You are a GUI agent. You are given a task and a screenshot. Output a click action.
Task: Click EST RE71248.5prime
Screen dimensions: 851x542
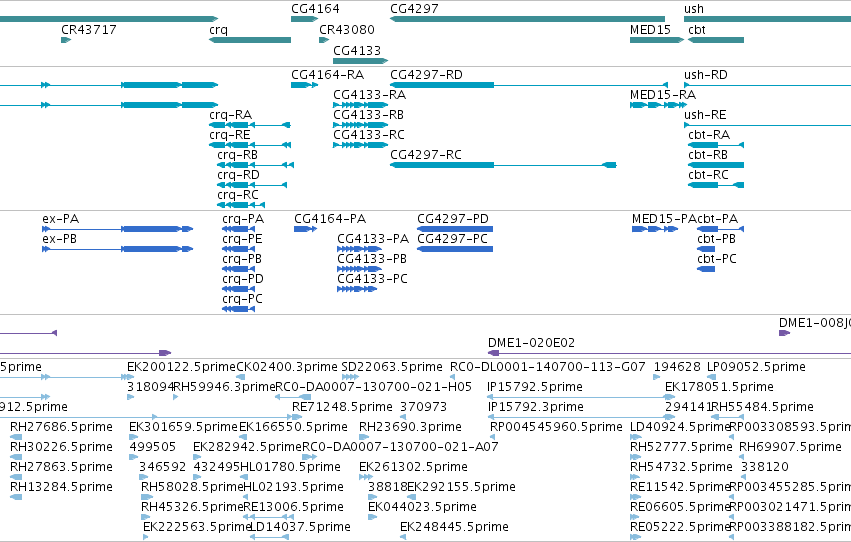click(x=296, y=417)
